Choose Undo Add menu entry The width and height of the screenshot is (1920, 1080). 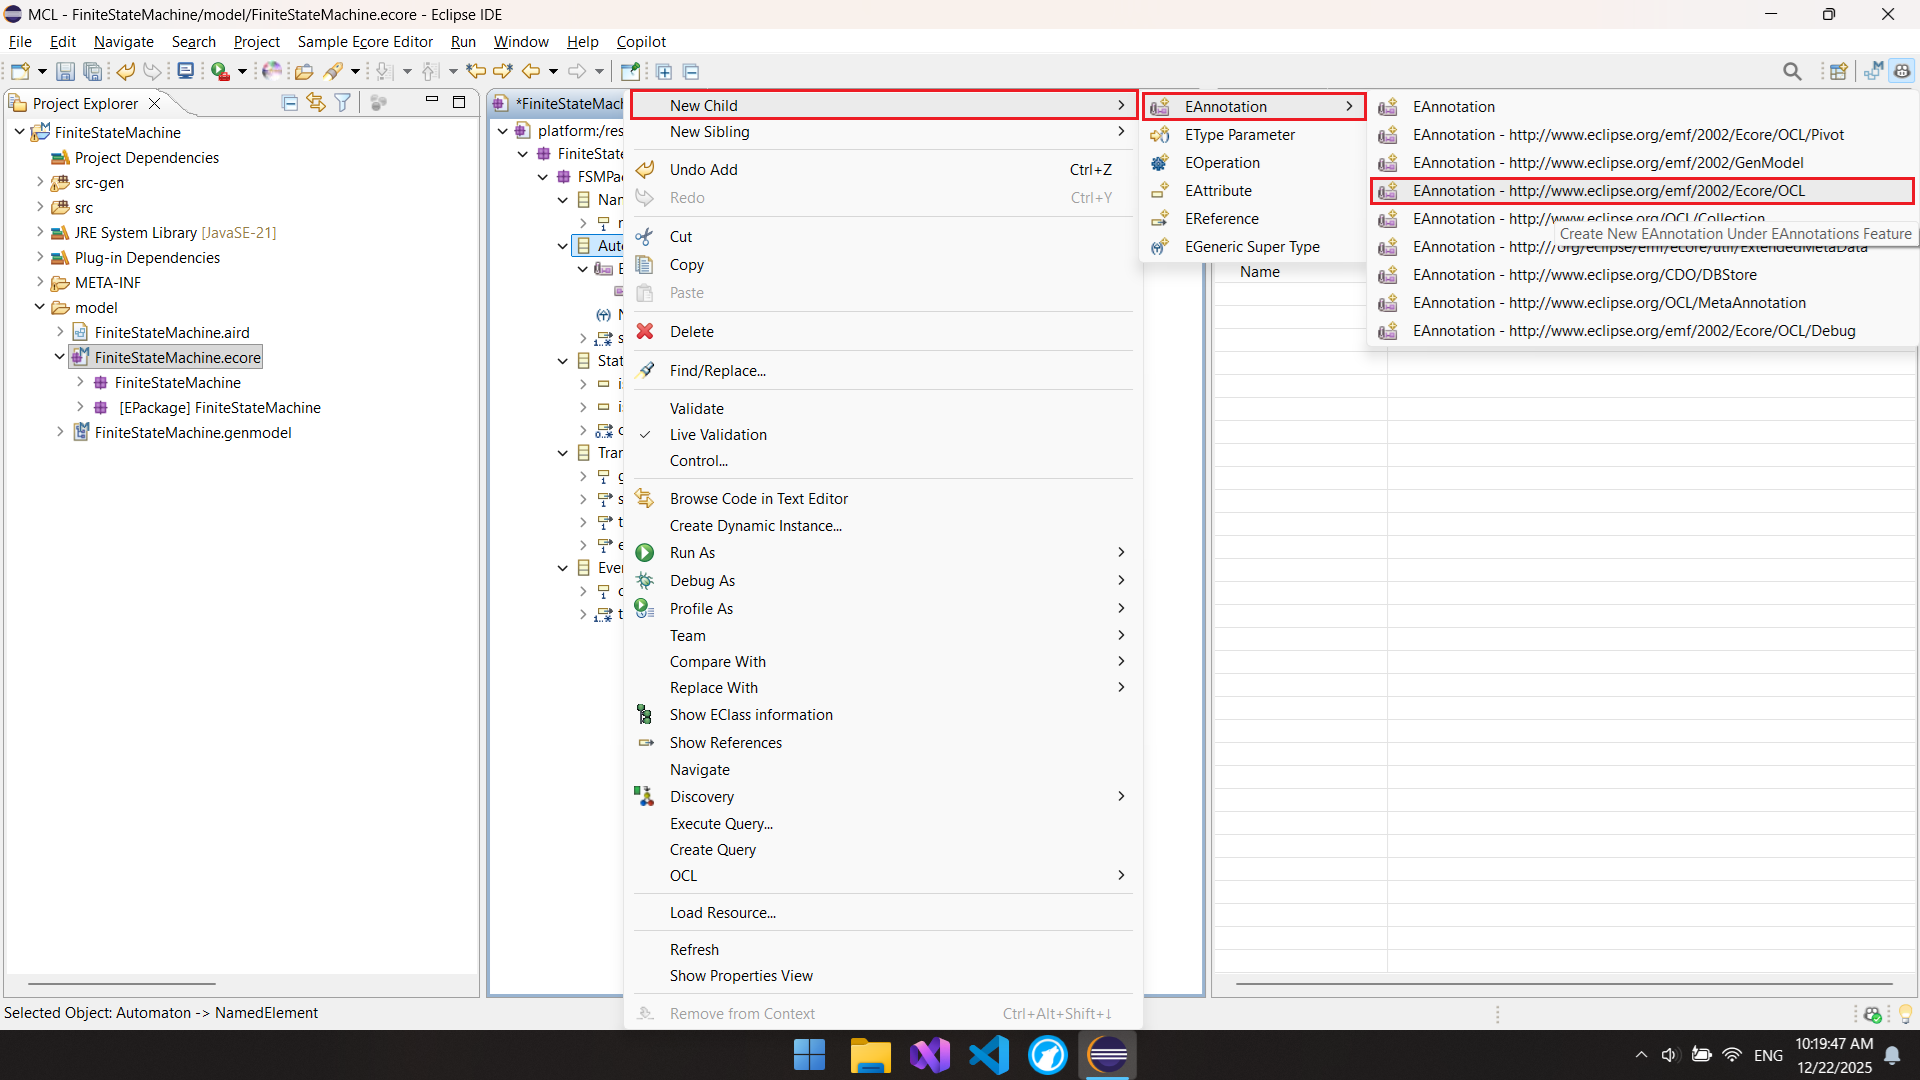[x=703, y=170]
